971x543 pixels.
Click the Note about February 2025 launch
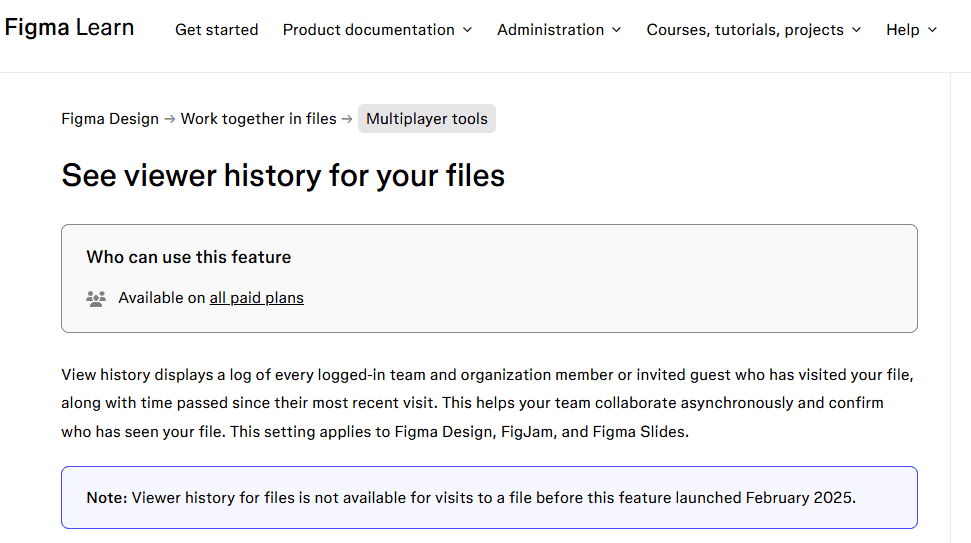[489, 498]
